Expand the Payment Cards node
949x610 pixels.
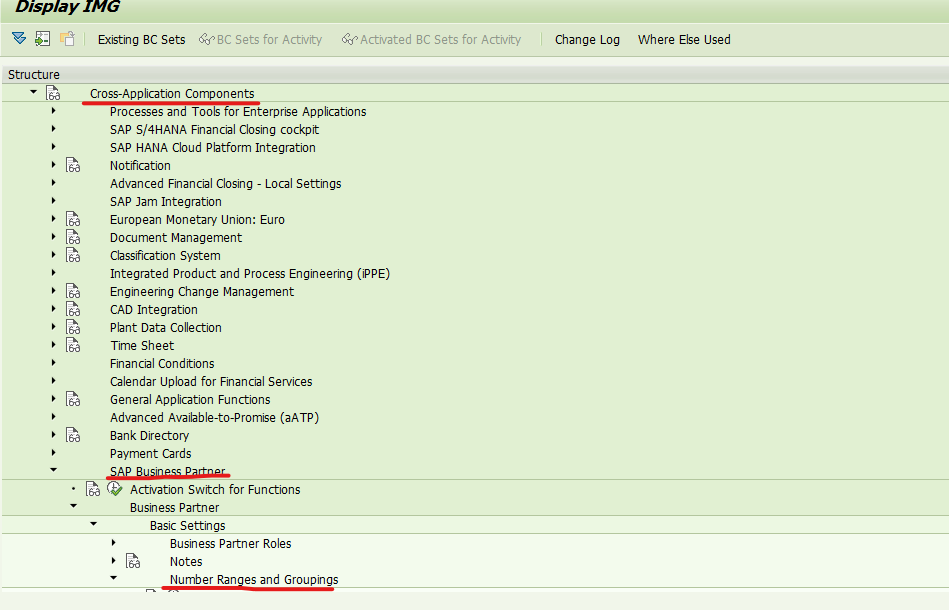coord(53,453)
